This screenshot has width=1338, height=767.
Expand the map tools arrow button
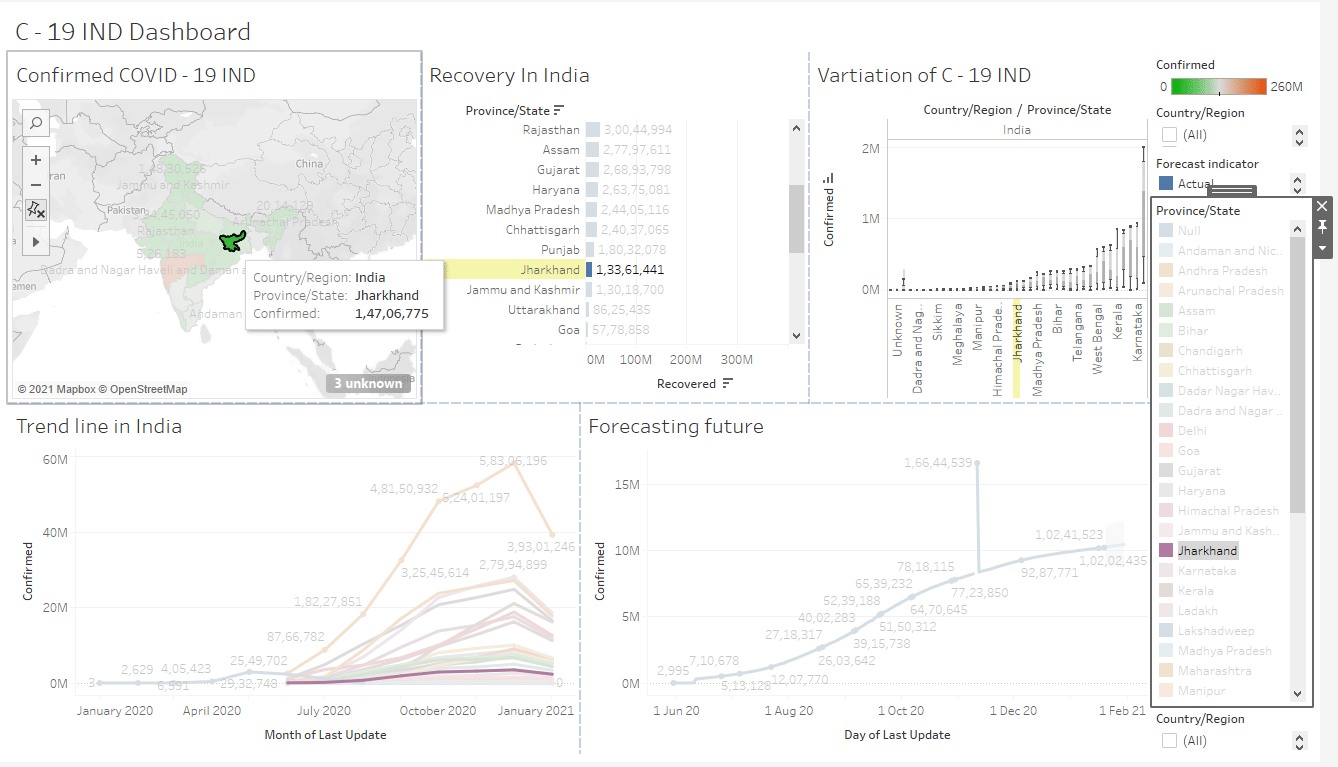click(x=36, y=242)
